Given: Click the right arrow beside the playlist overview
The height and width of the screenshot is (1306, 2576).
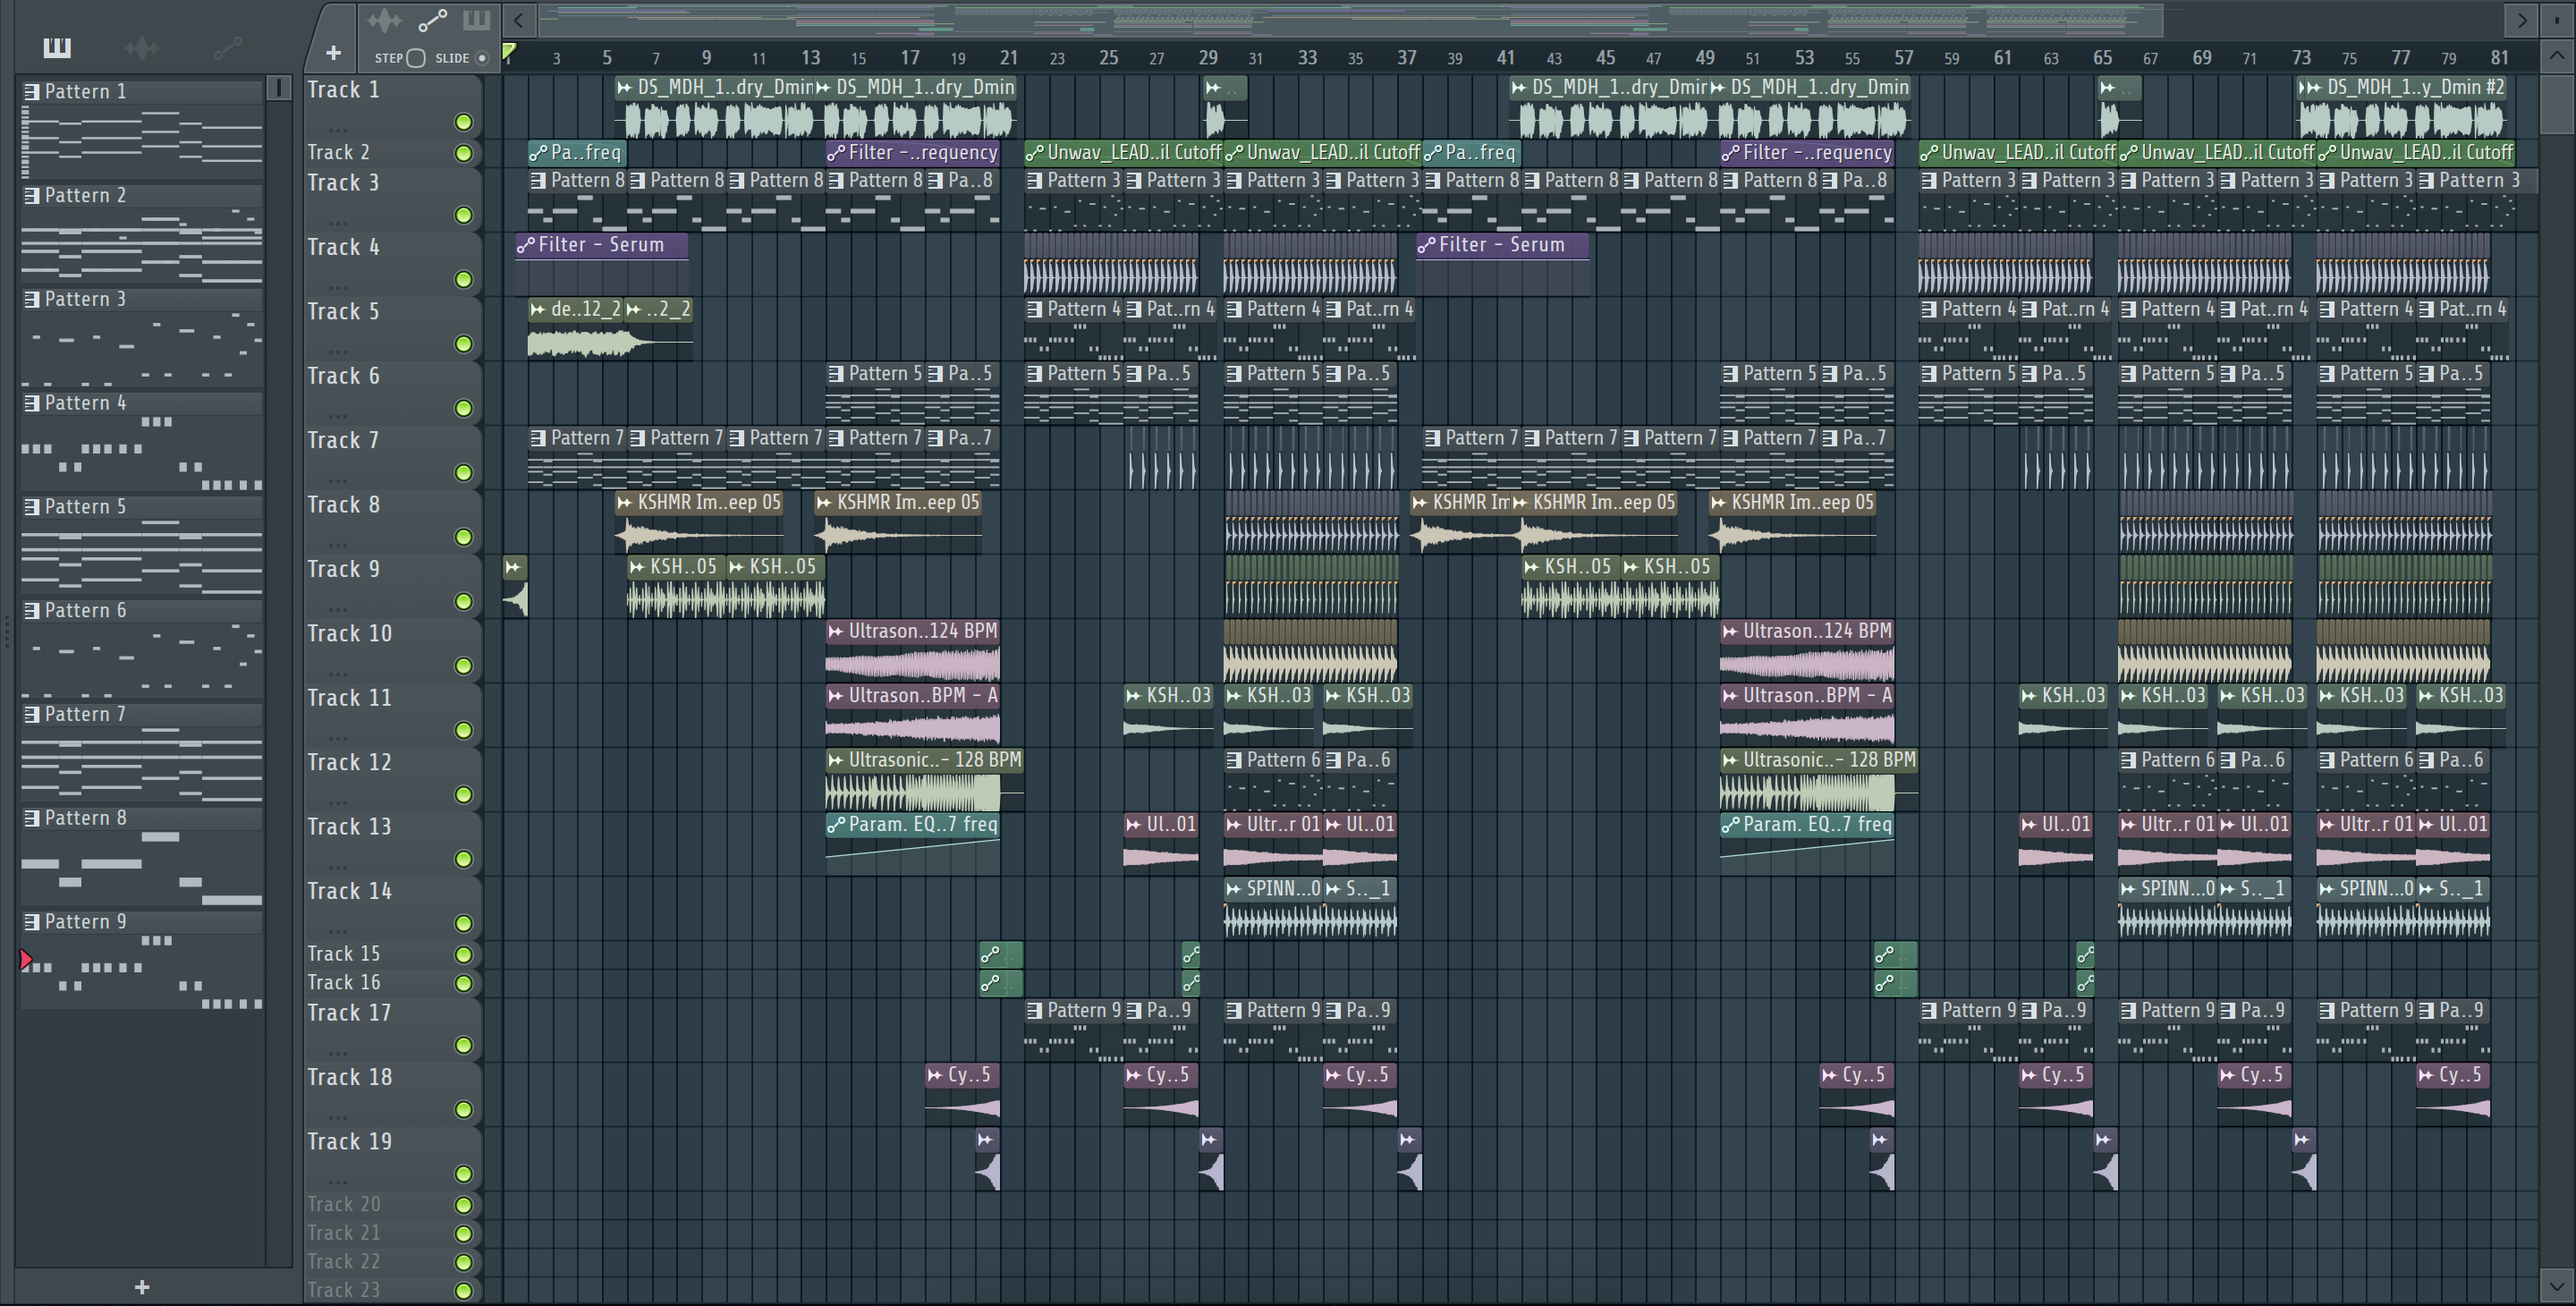Looking at the screenshot, I should (x=2521, y=20).
